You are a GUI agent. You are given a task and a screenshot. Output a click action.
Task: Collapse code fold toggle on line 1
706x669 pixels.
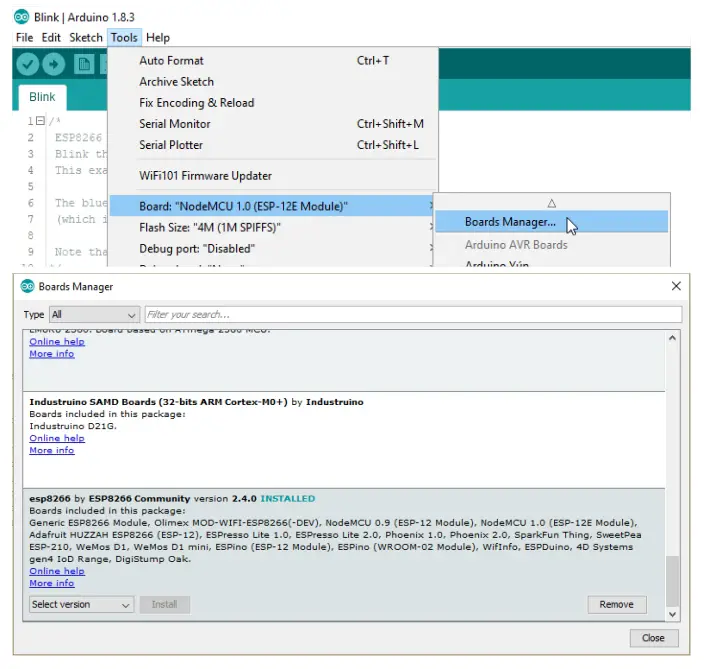pos(41,121)
